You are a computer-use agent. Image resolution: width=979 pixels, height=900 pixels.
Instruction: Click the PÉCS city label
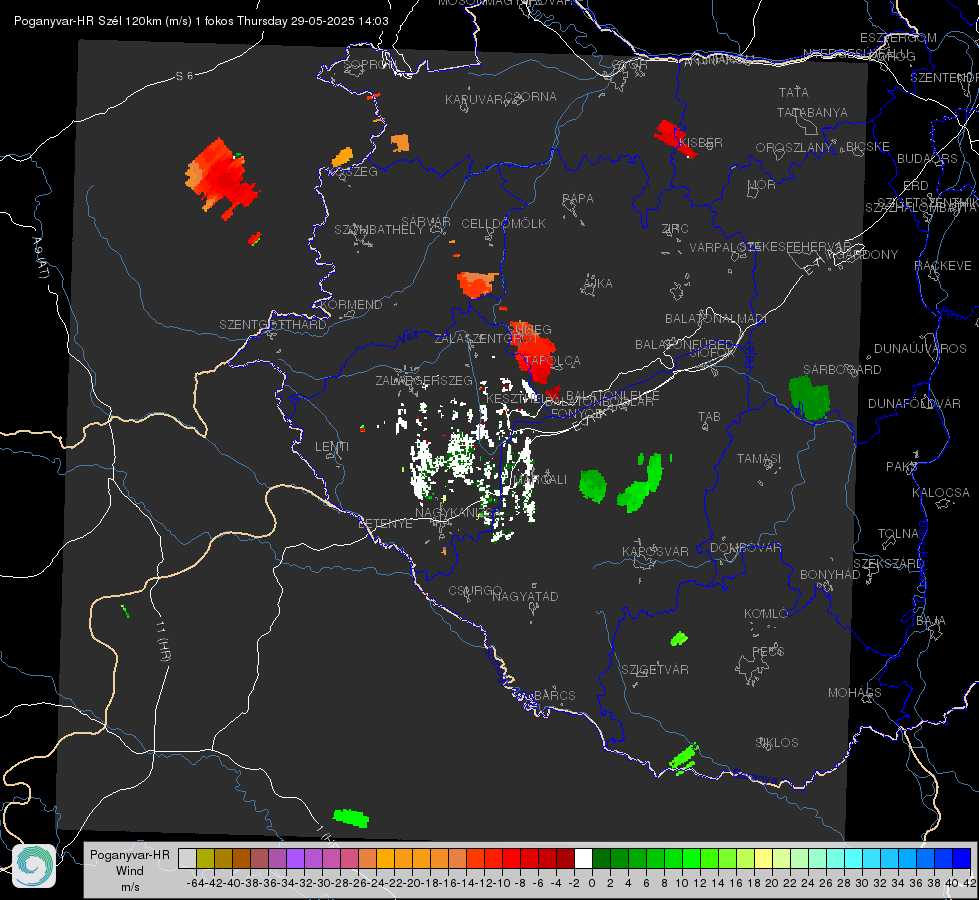click(x=768, y=651)
